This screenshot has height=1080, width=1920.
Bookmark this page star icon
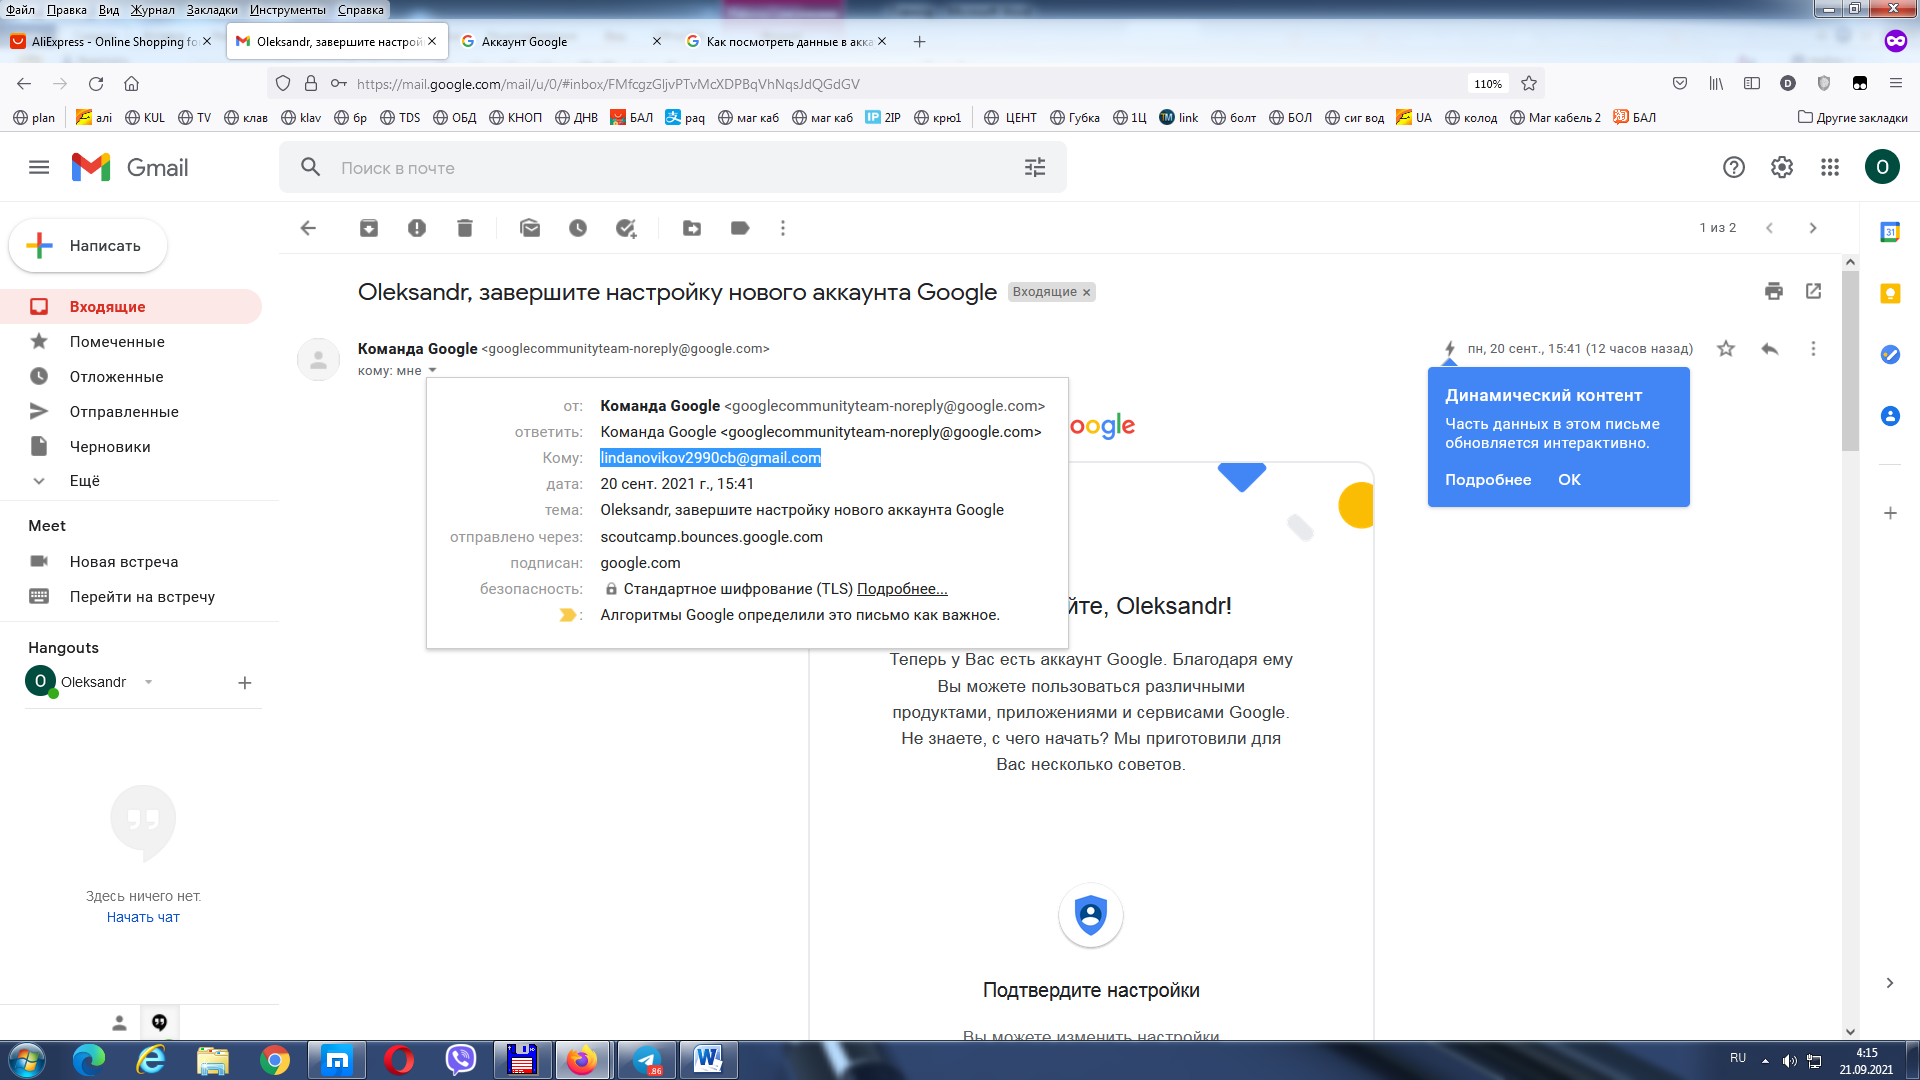point(1529,84)
